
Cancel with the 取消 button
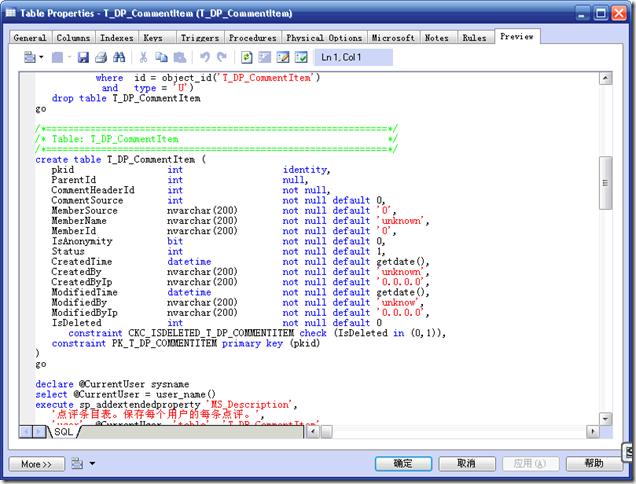pos(466,464)
